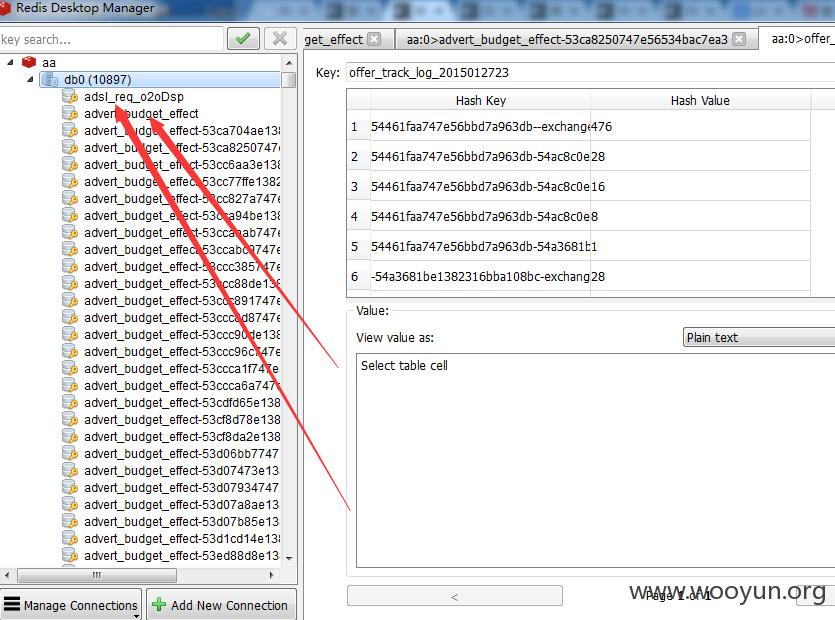835x620 pixels.
Task: Select key advert_budget_effect-53cf8d78e138
Action: (x=182, y=420)
